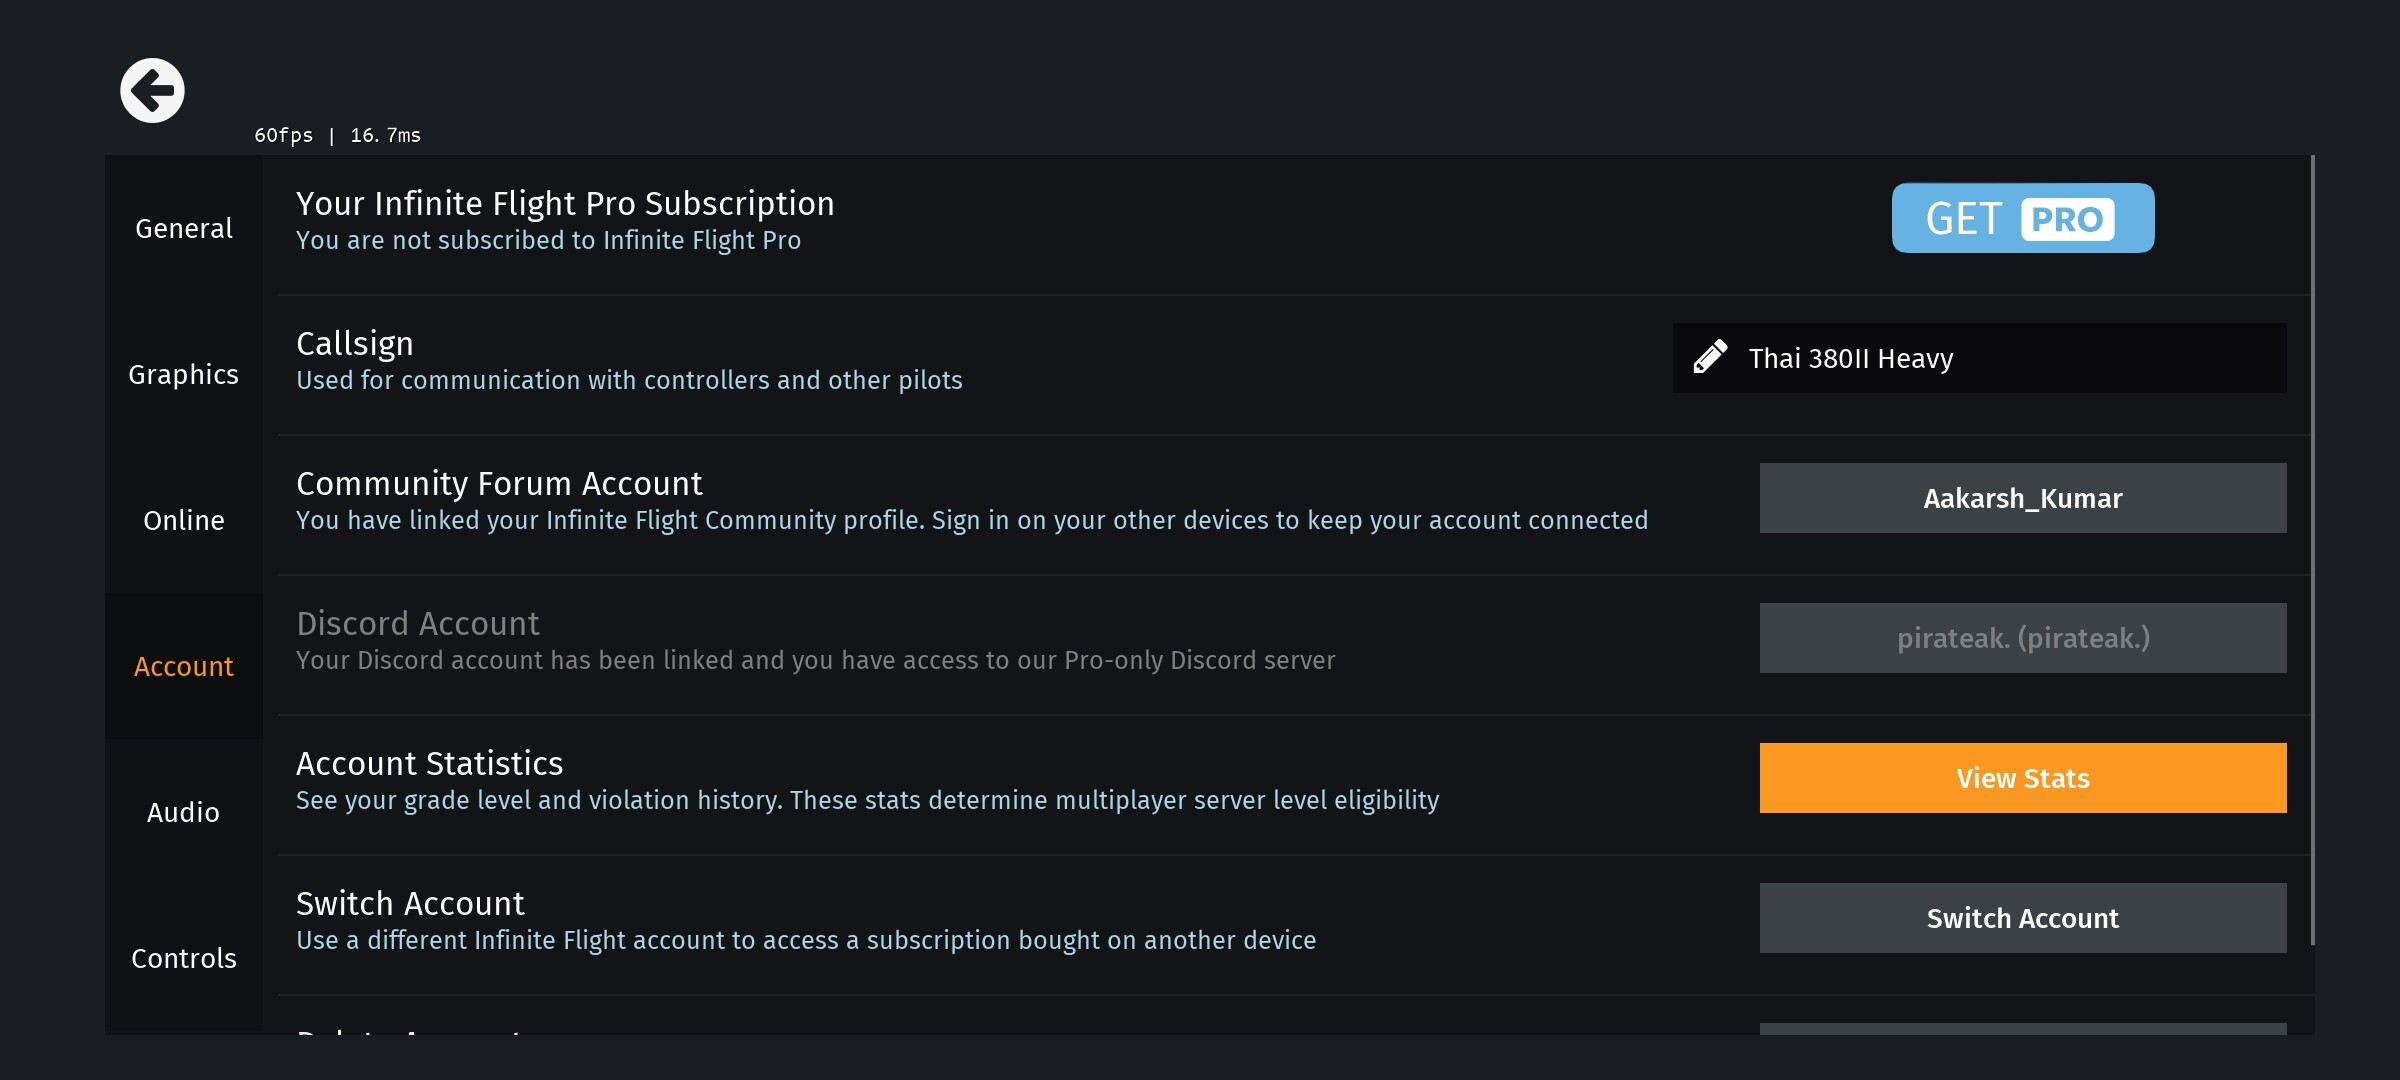Open View Stats for the account
This screenshot has height=1080, width=2400.
tap(2022, 778)
